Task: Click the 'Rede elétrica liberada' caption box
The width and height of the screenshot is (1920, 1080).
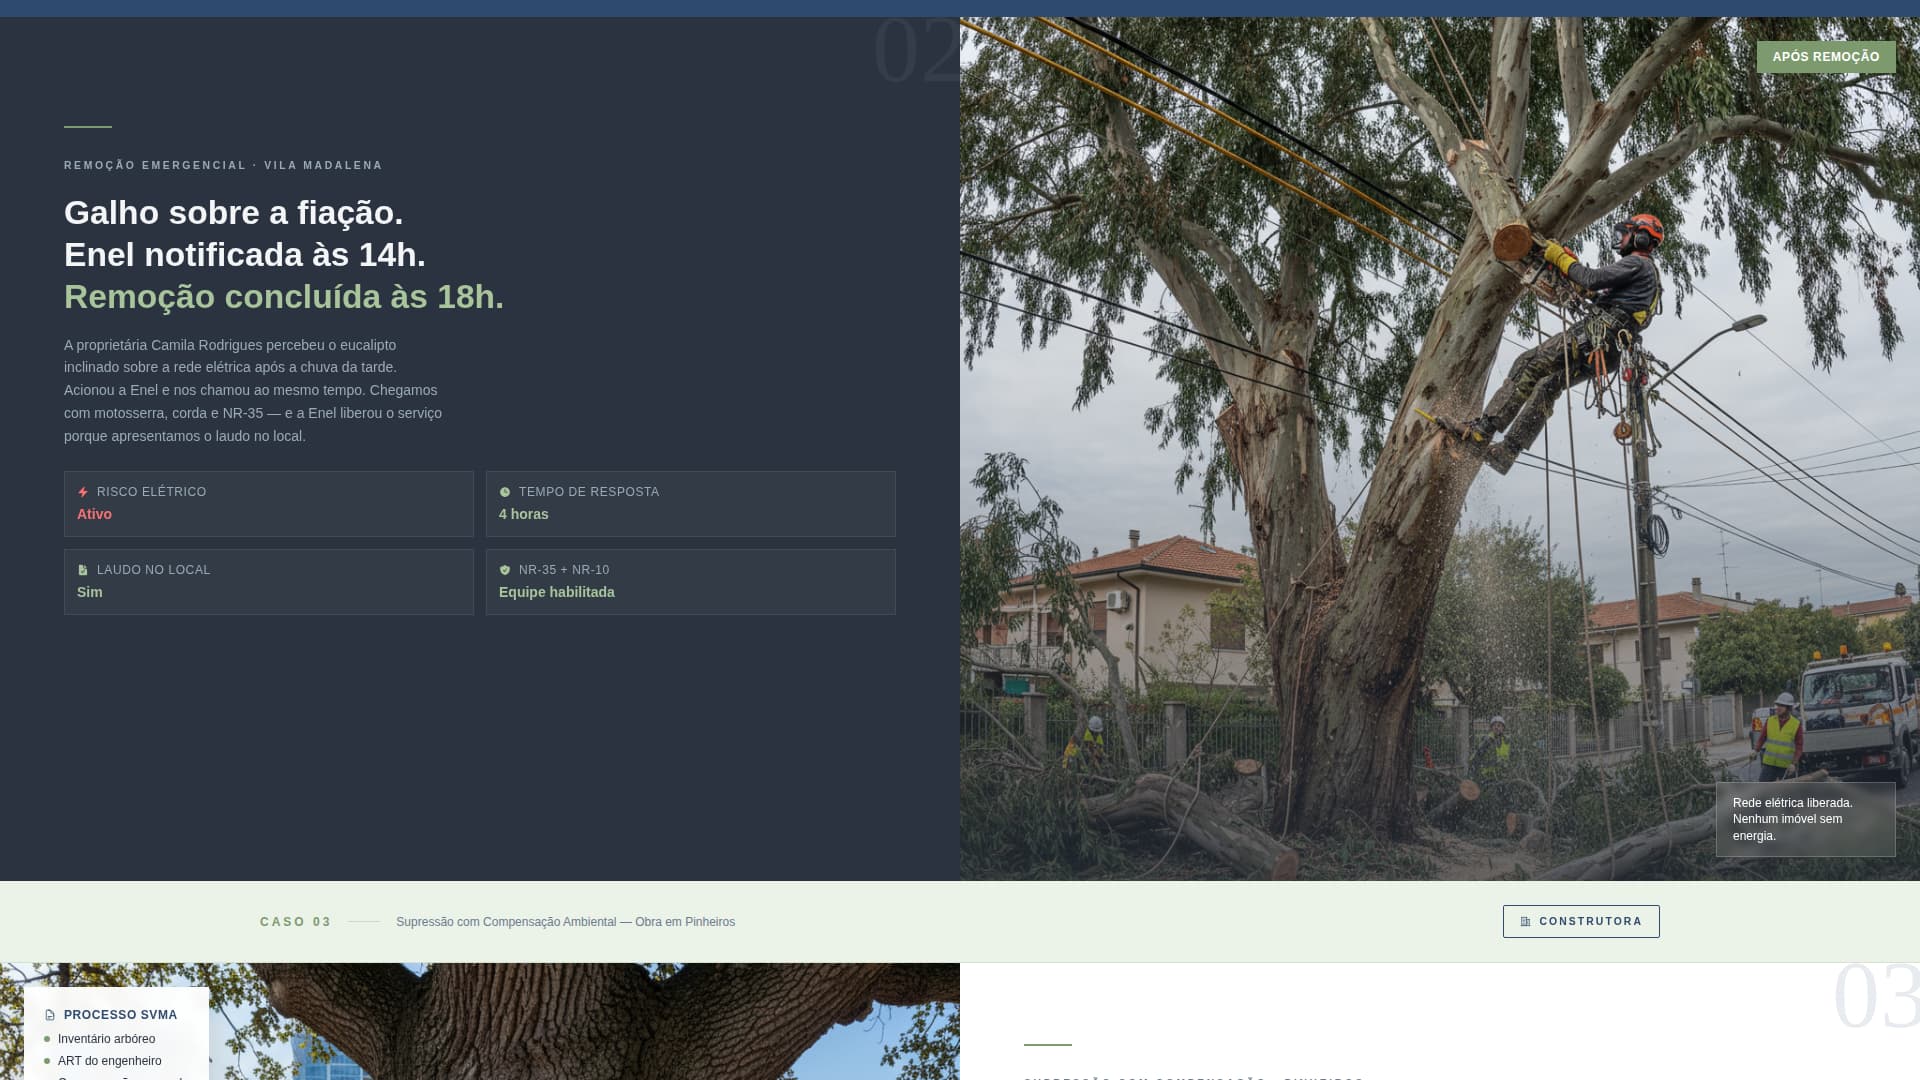Action: point(1805,819)
